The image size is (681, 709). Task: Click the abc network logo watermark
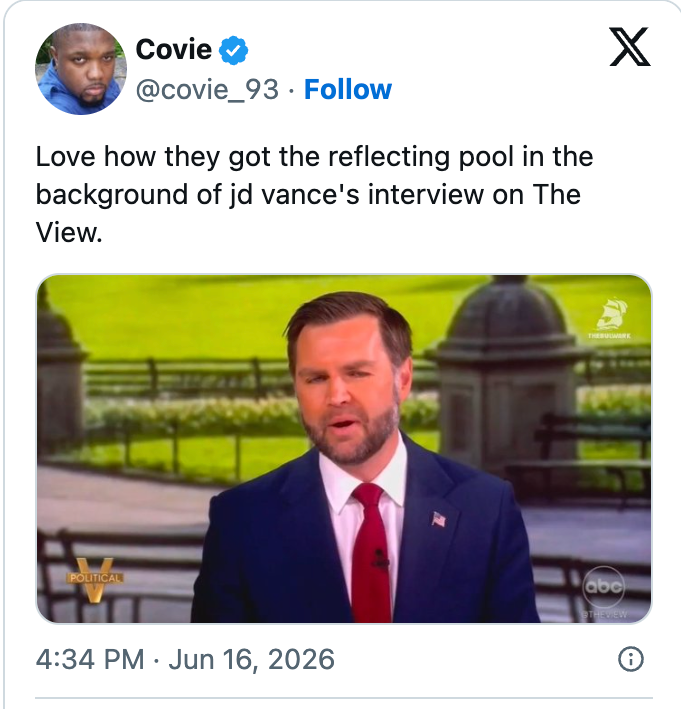603,586
